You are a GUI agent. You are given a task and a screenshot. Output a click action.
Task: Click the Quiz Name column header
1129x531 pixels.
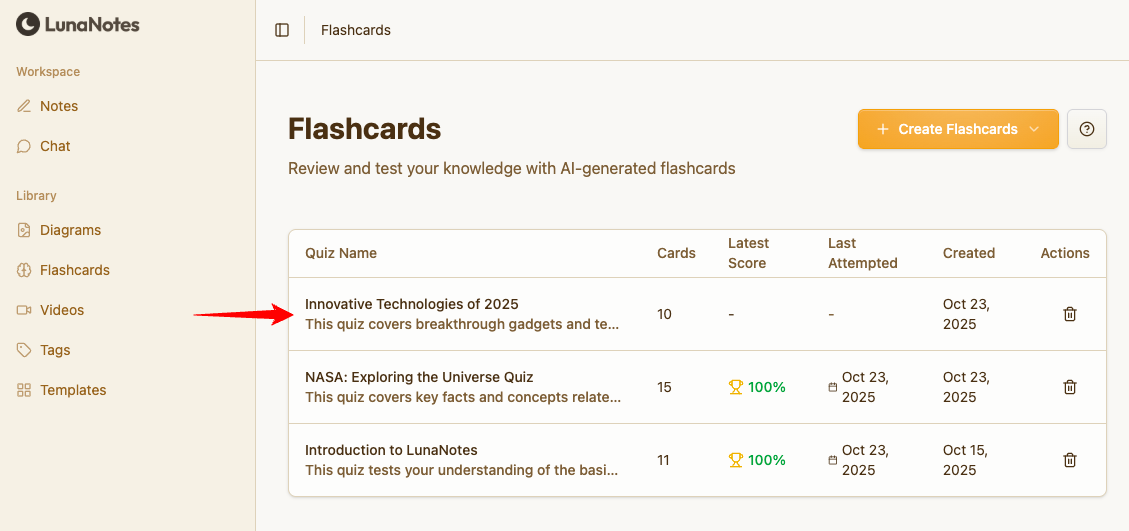click(x=341, y=253)
